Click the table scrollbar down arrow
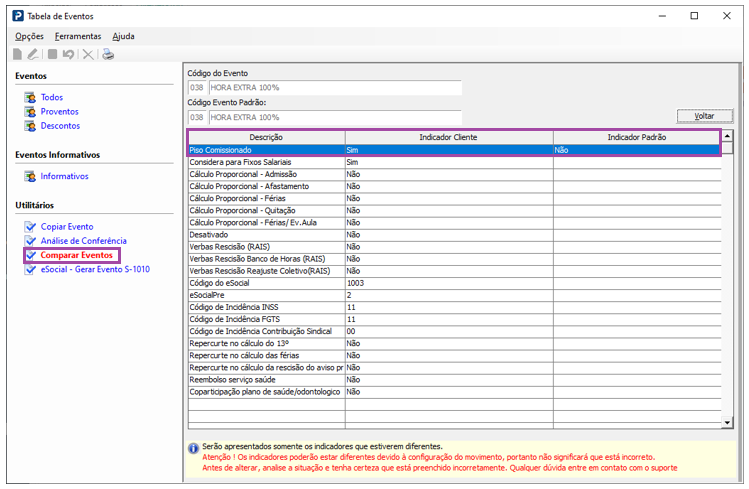Viewport: 749px width, 489px height. (x=727, y=422)
